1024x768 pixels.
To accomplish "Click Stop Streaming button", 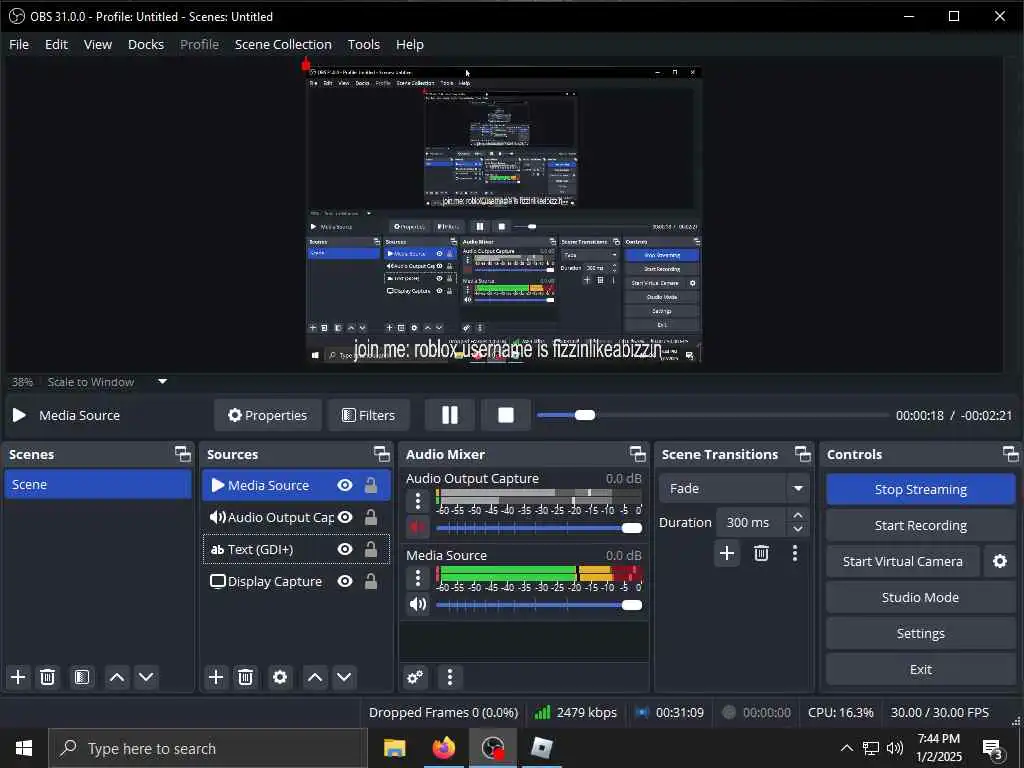I will tap(921, 489).
